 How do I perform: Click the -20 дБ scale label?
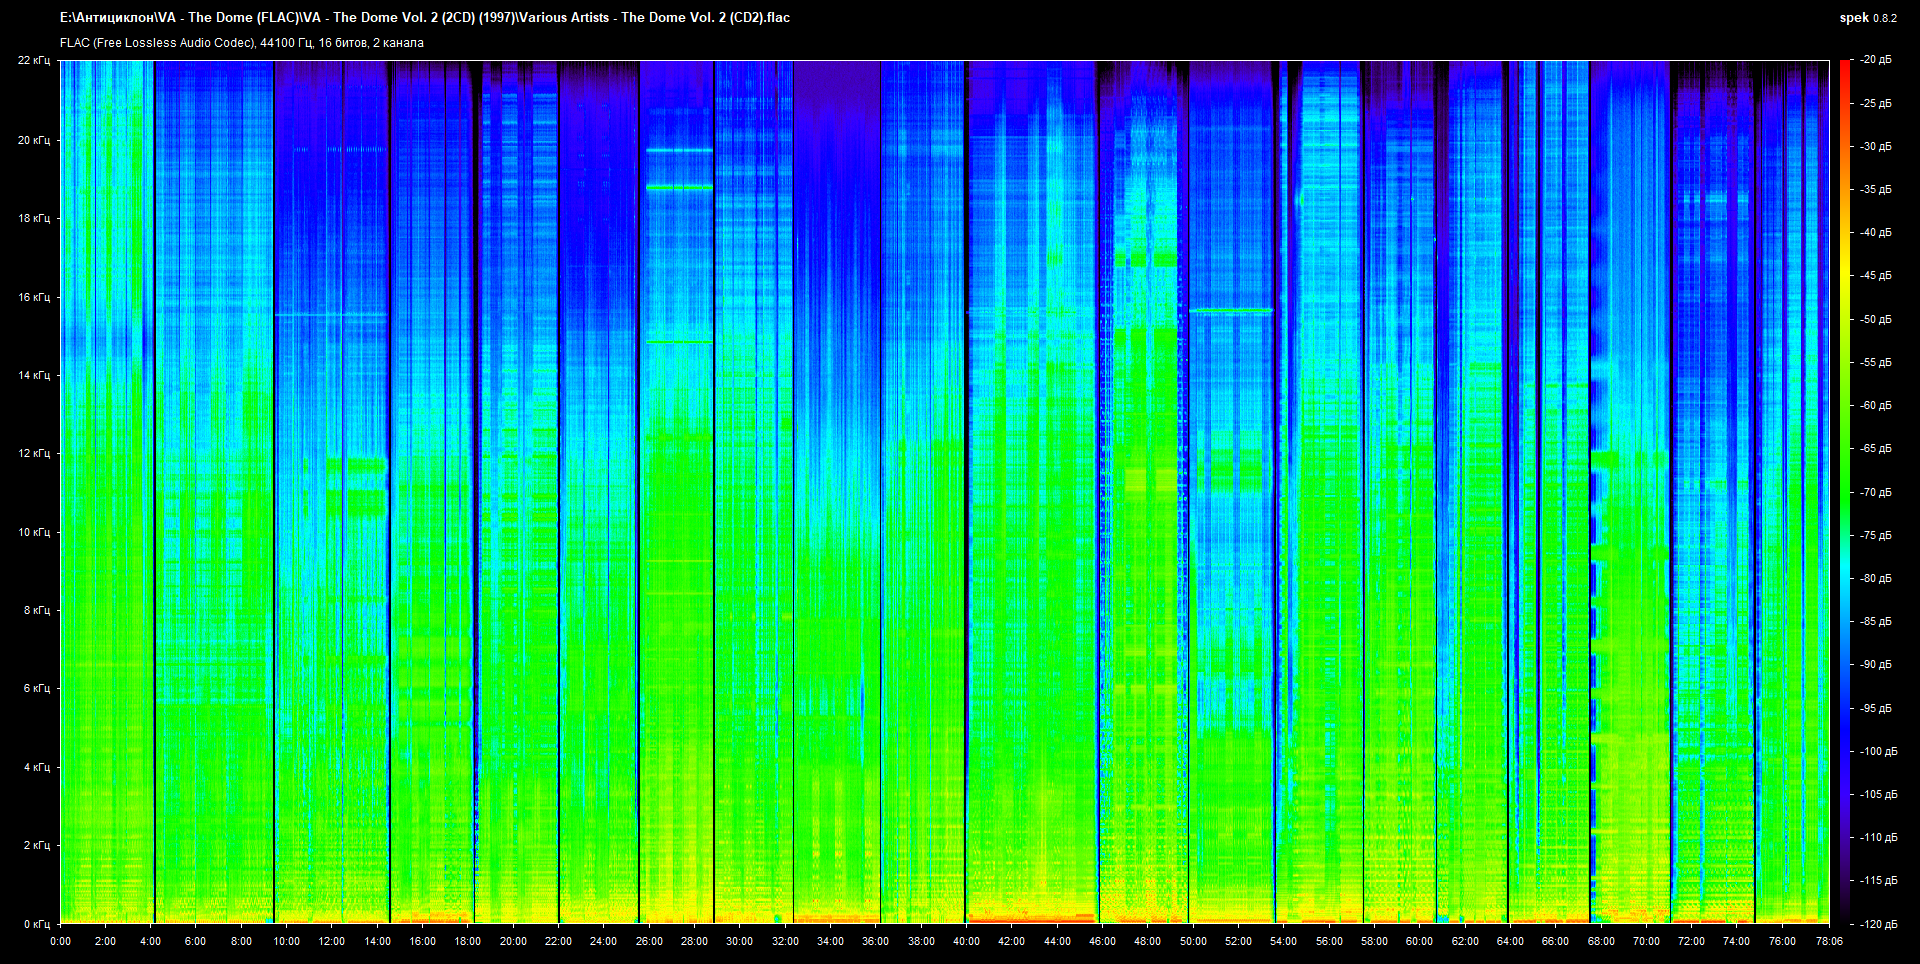(1875, 60)
